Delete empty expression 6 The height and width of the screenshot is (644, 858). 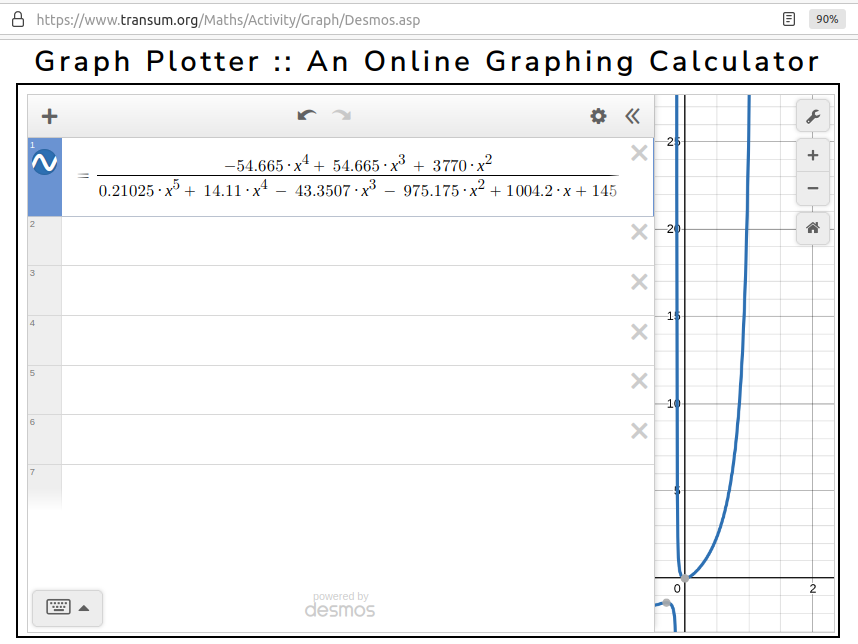tap(639, 431)
